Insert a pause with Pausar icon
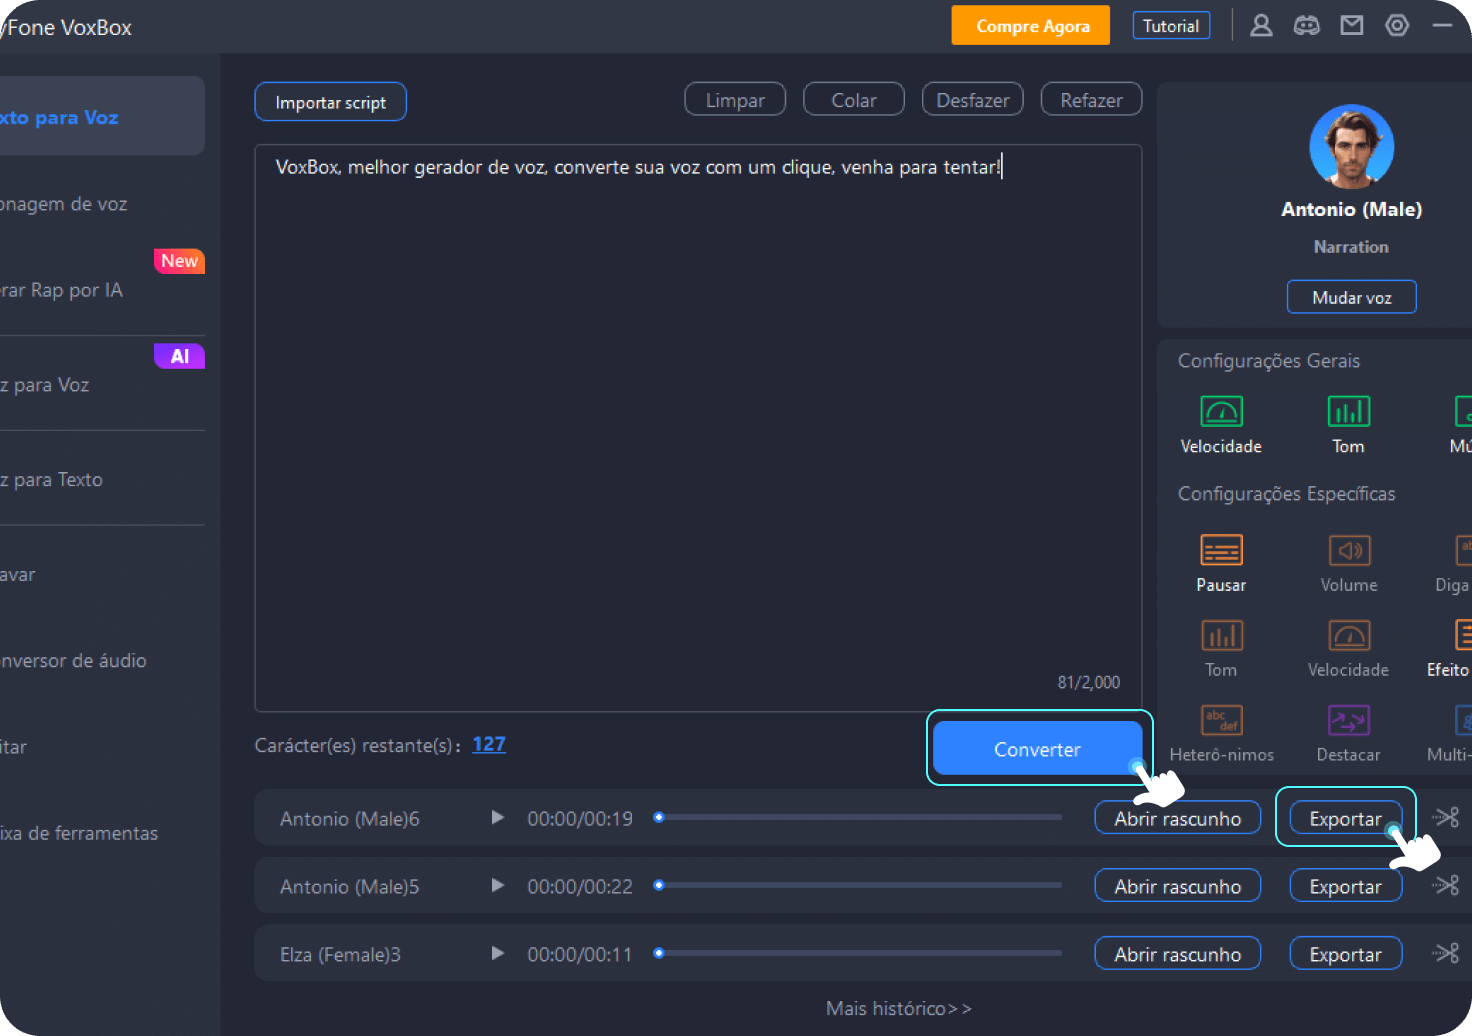This screenshot has width=1472, height=1036. pyautogui.click(x=1221, y=550)
